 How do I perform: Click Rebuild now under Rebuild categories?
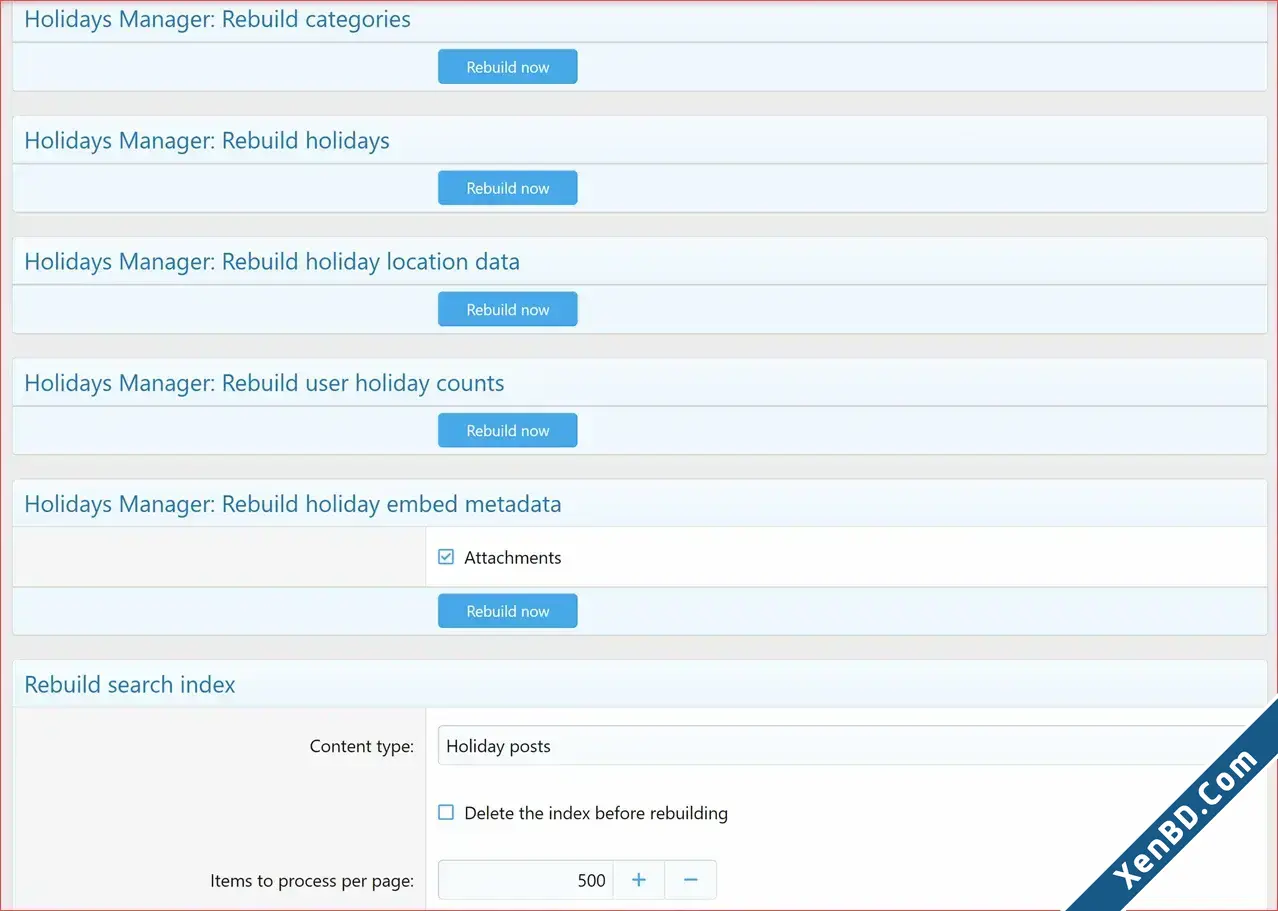(507, 67)
